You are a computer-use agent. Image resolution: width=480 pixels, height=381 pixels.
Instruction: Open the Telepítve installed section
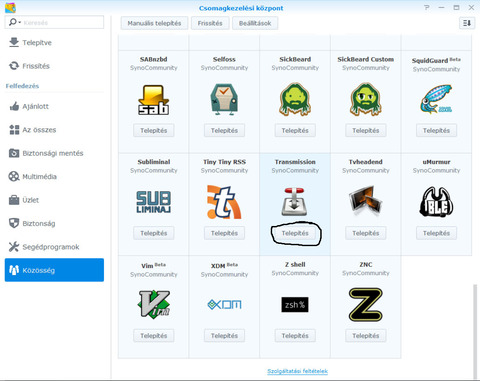coord(54,43)
